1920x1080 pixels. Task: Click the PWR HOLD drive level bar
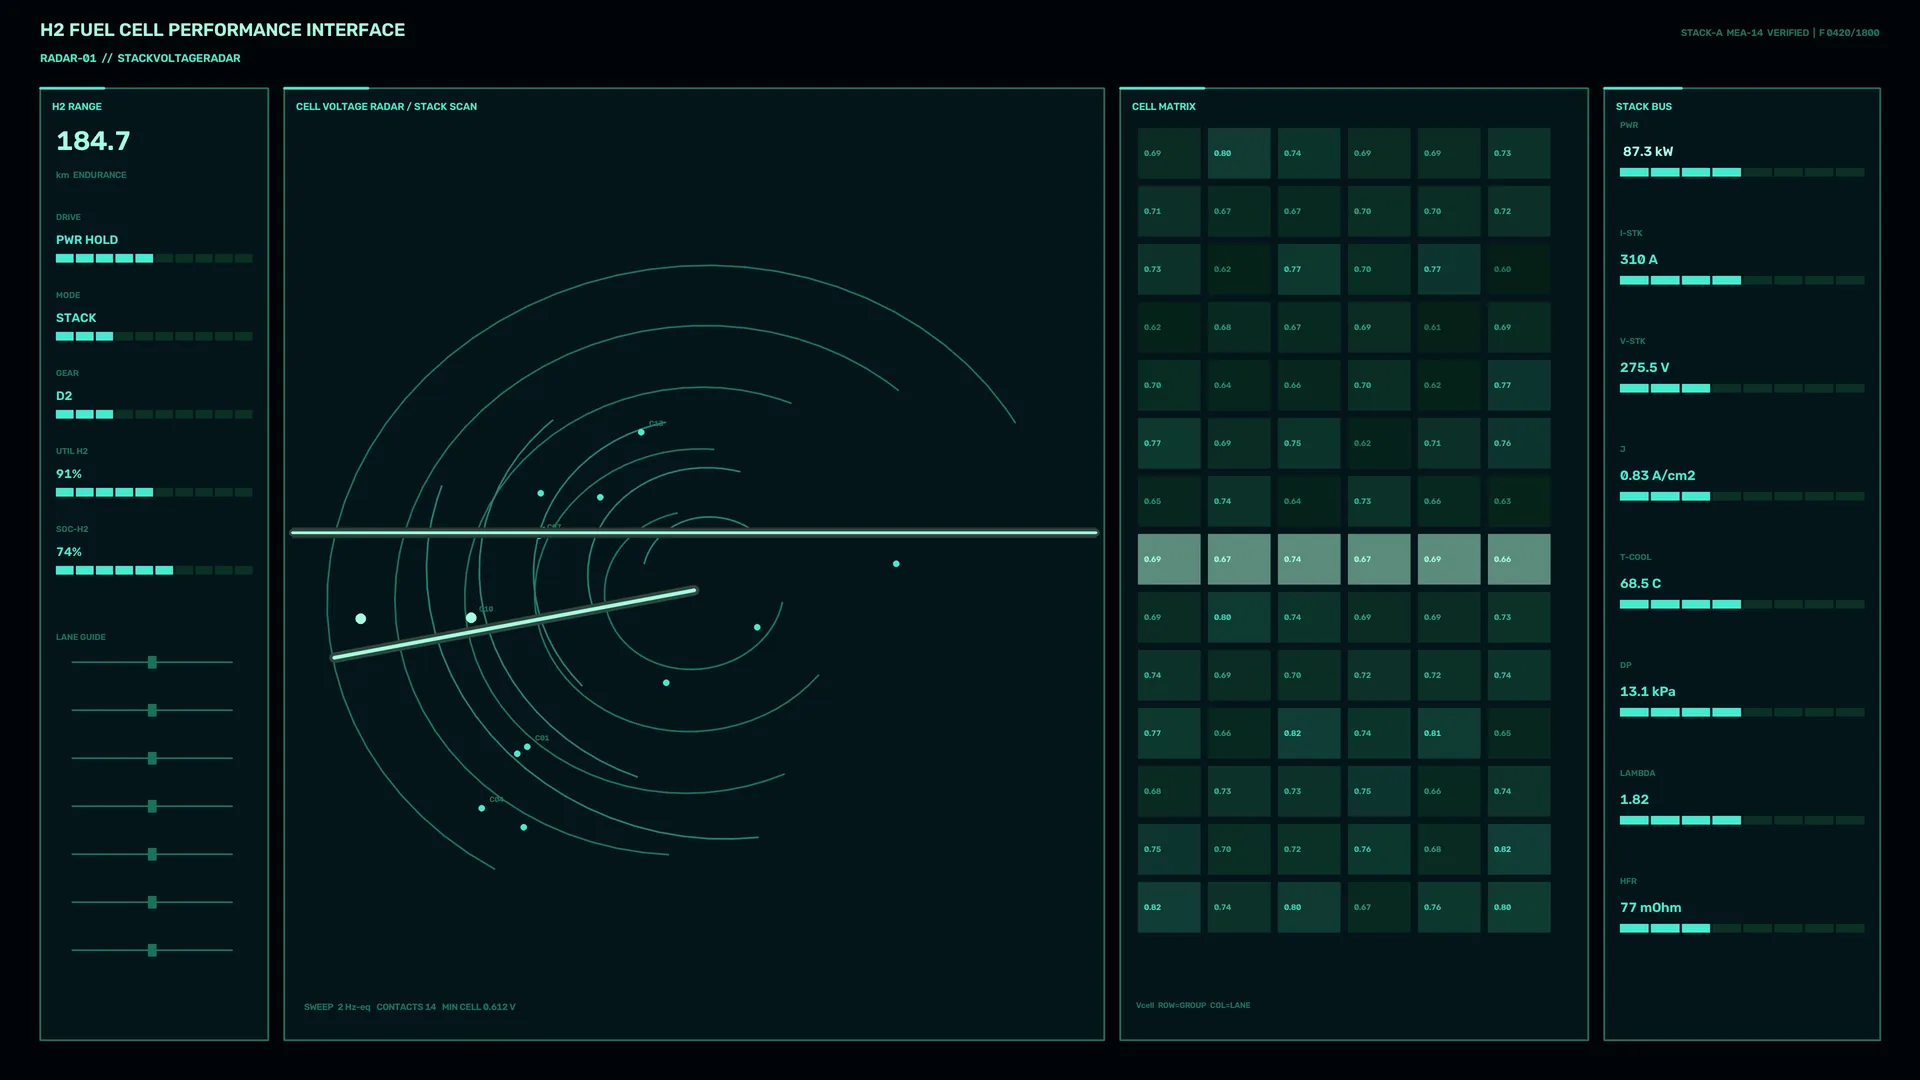(154, 258)
